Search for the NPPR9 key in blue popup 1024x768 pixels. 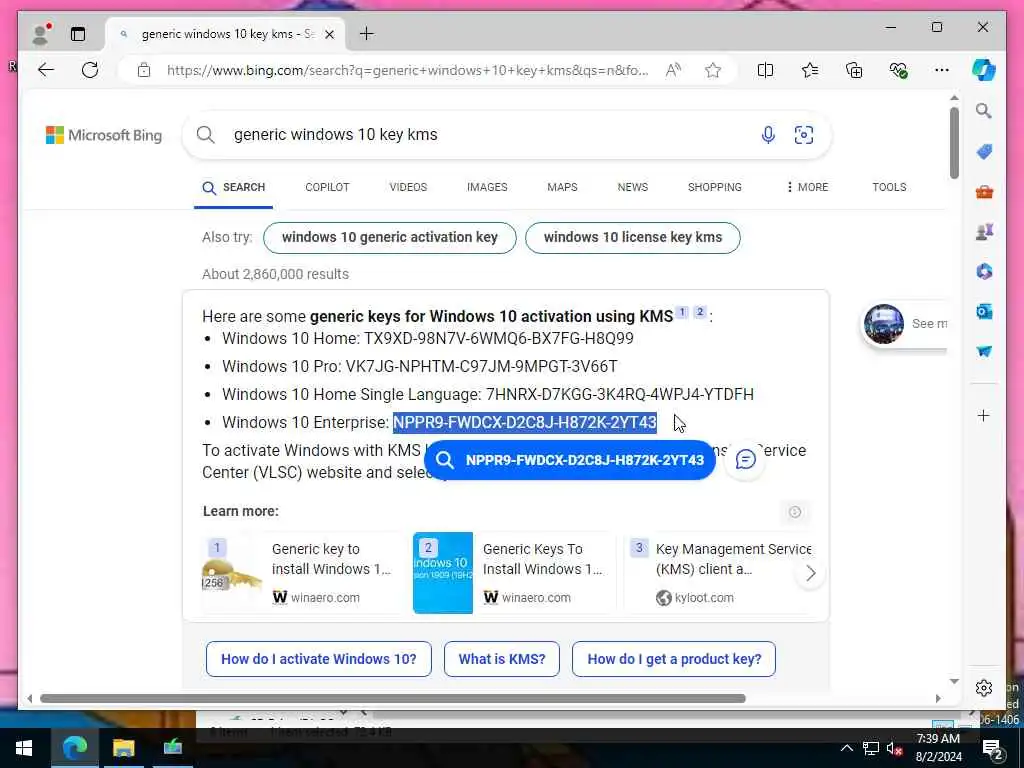(x=569, y=460)
